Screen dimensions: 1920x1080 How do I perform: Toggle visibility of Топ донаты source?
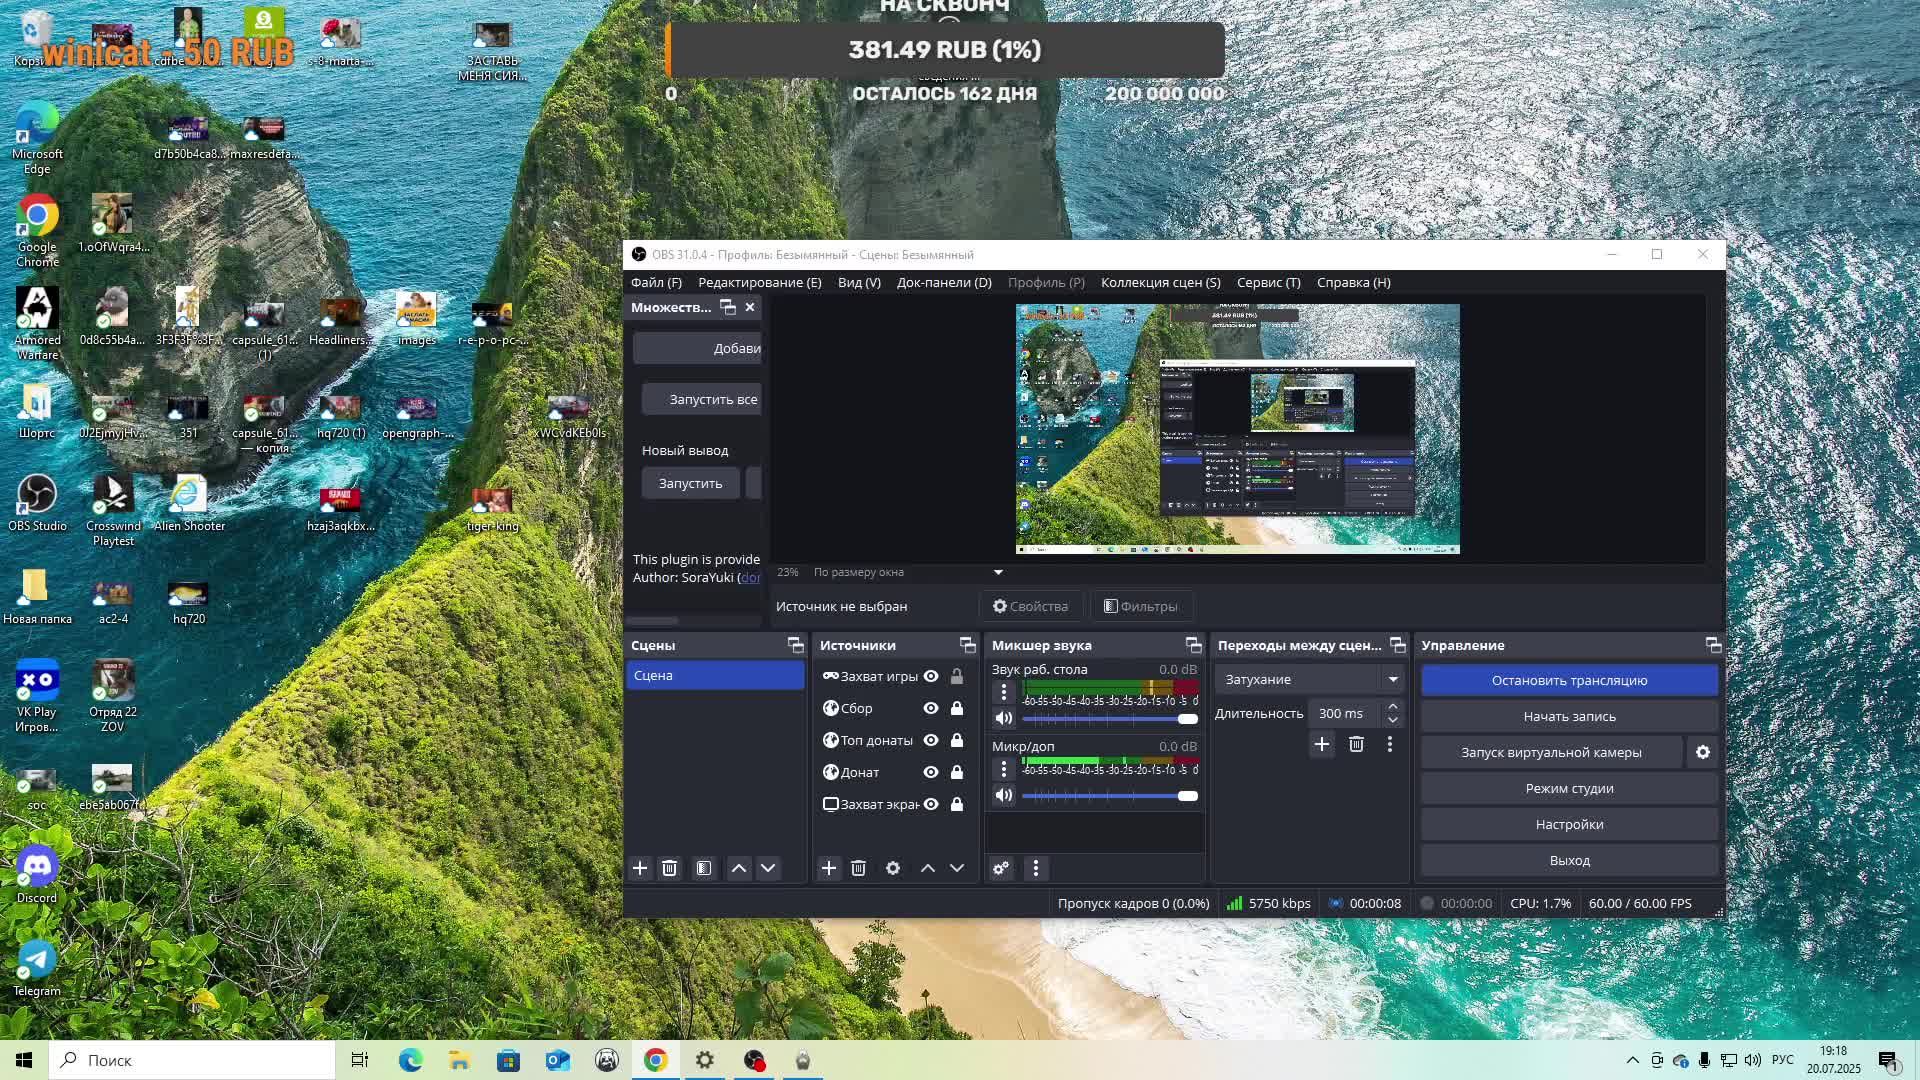(931, 740)
